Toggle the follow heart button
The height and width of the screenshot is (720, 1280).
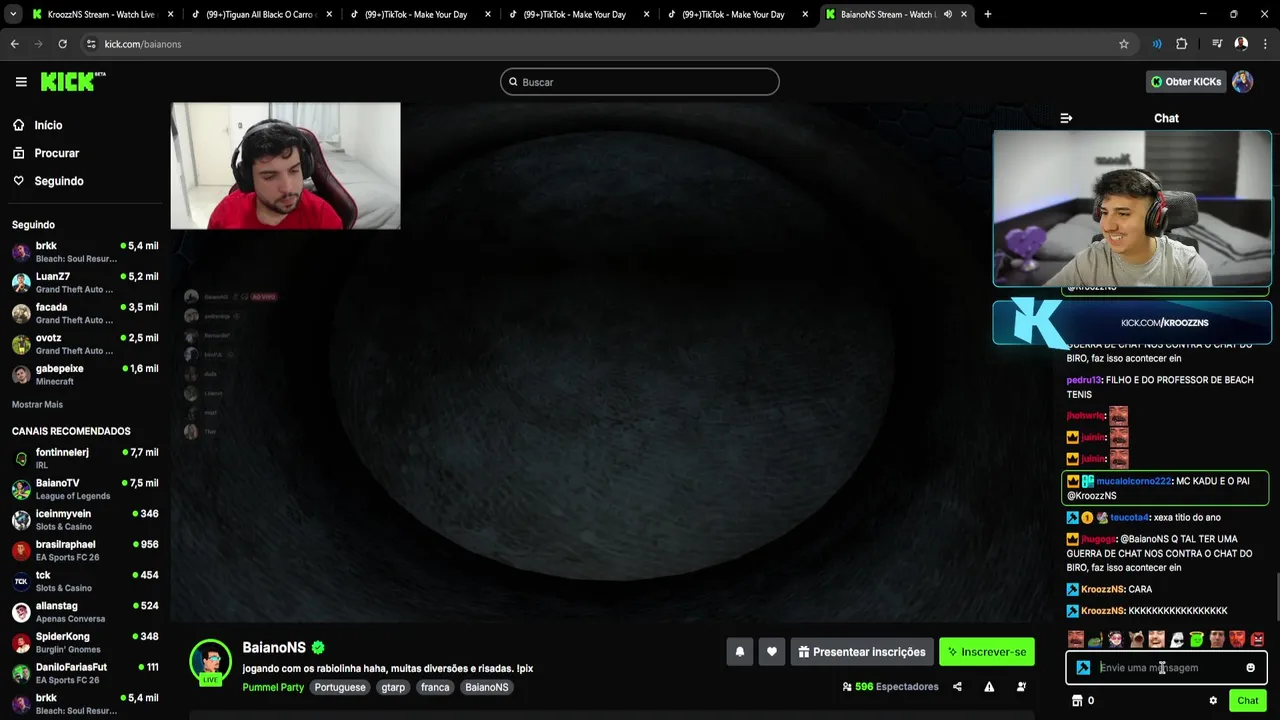point(771,652)
